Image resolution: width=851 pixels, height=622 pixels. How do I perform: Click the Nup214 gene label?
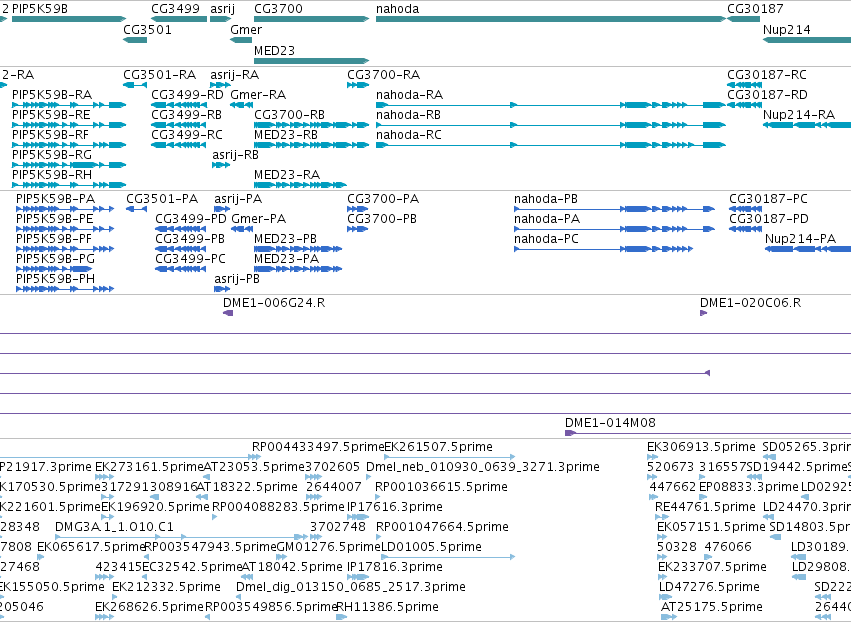tap(786, 29)
